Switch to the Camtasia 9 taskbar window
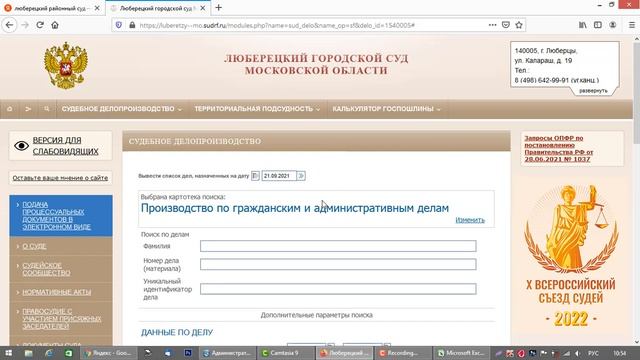The image size is (640, 360). point(286,353)
